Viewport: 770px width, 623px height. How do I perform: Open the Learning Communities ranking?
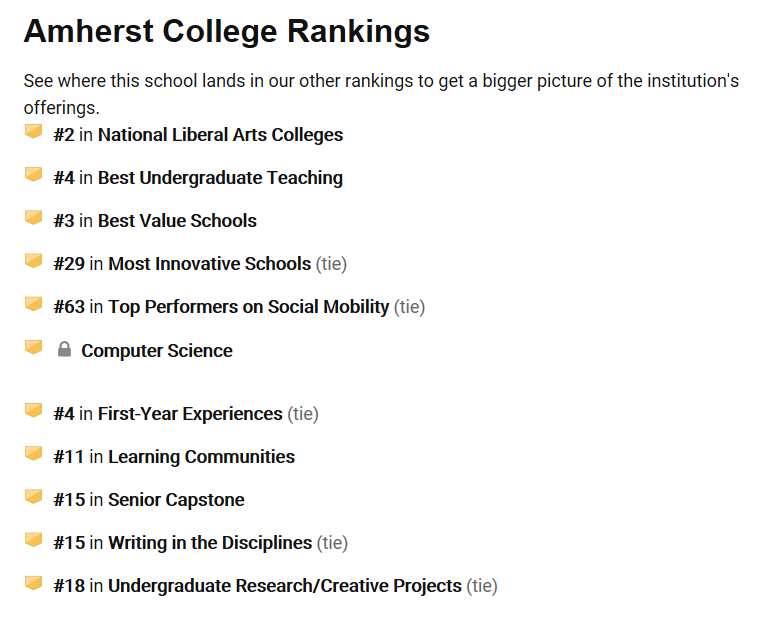201,457
